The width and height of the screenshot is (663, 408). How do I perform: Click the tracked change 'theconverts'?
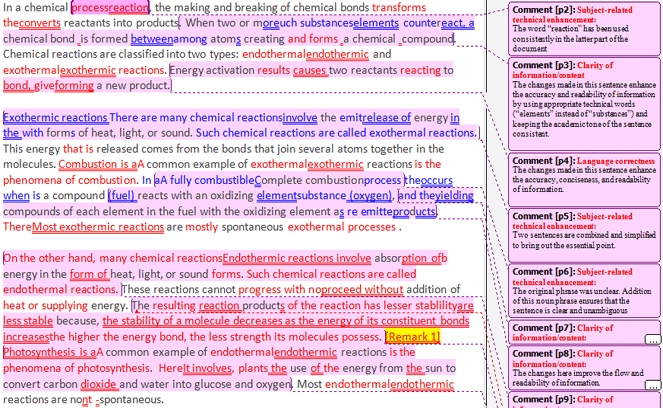(x=32, y=23)
